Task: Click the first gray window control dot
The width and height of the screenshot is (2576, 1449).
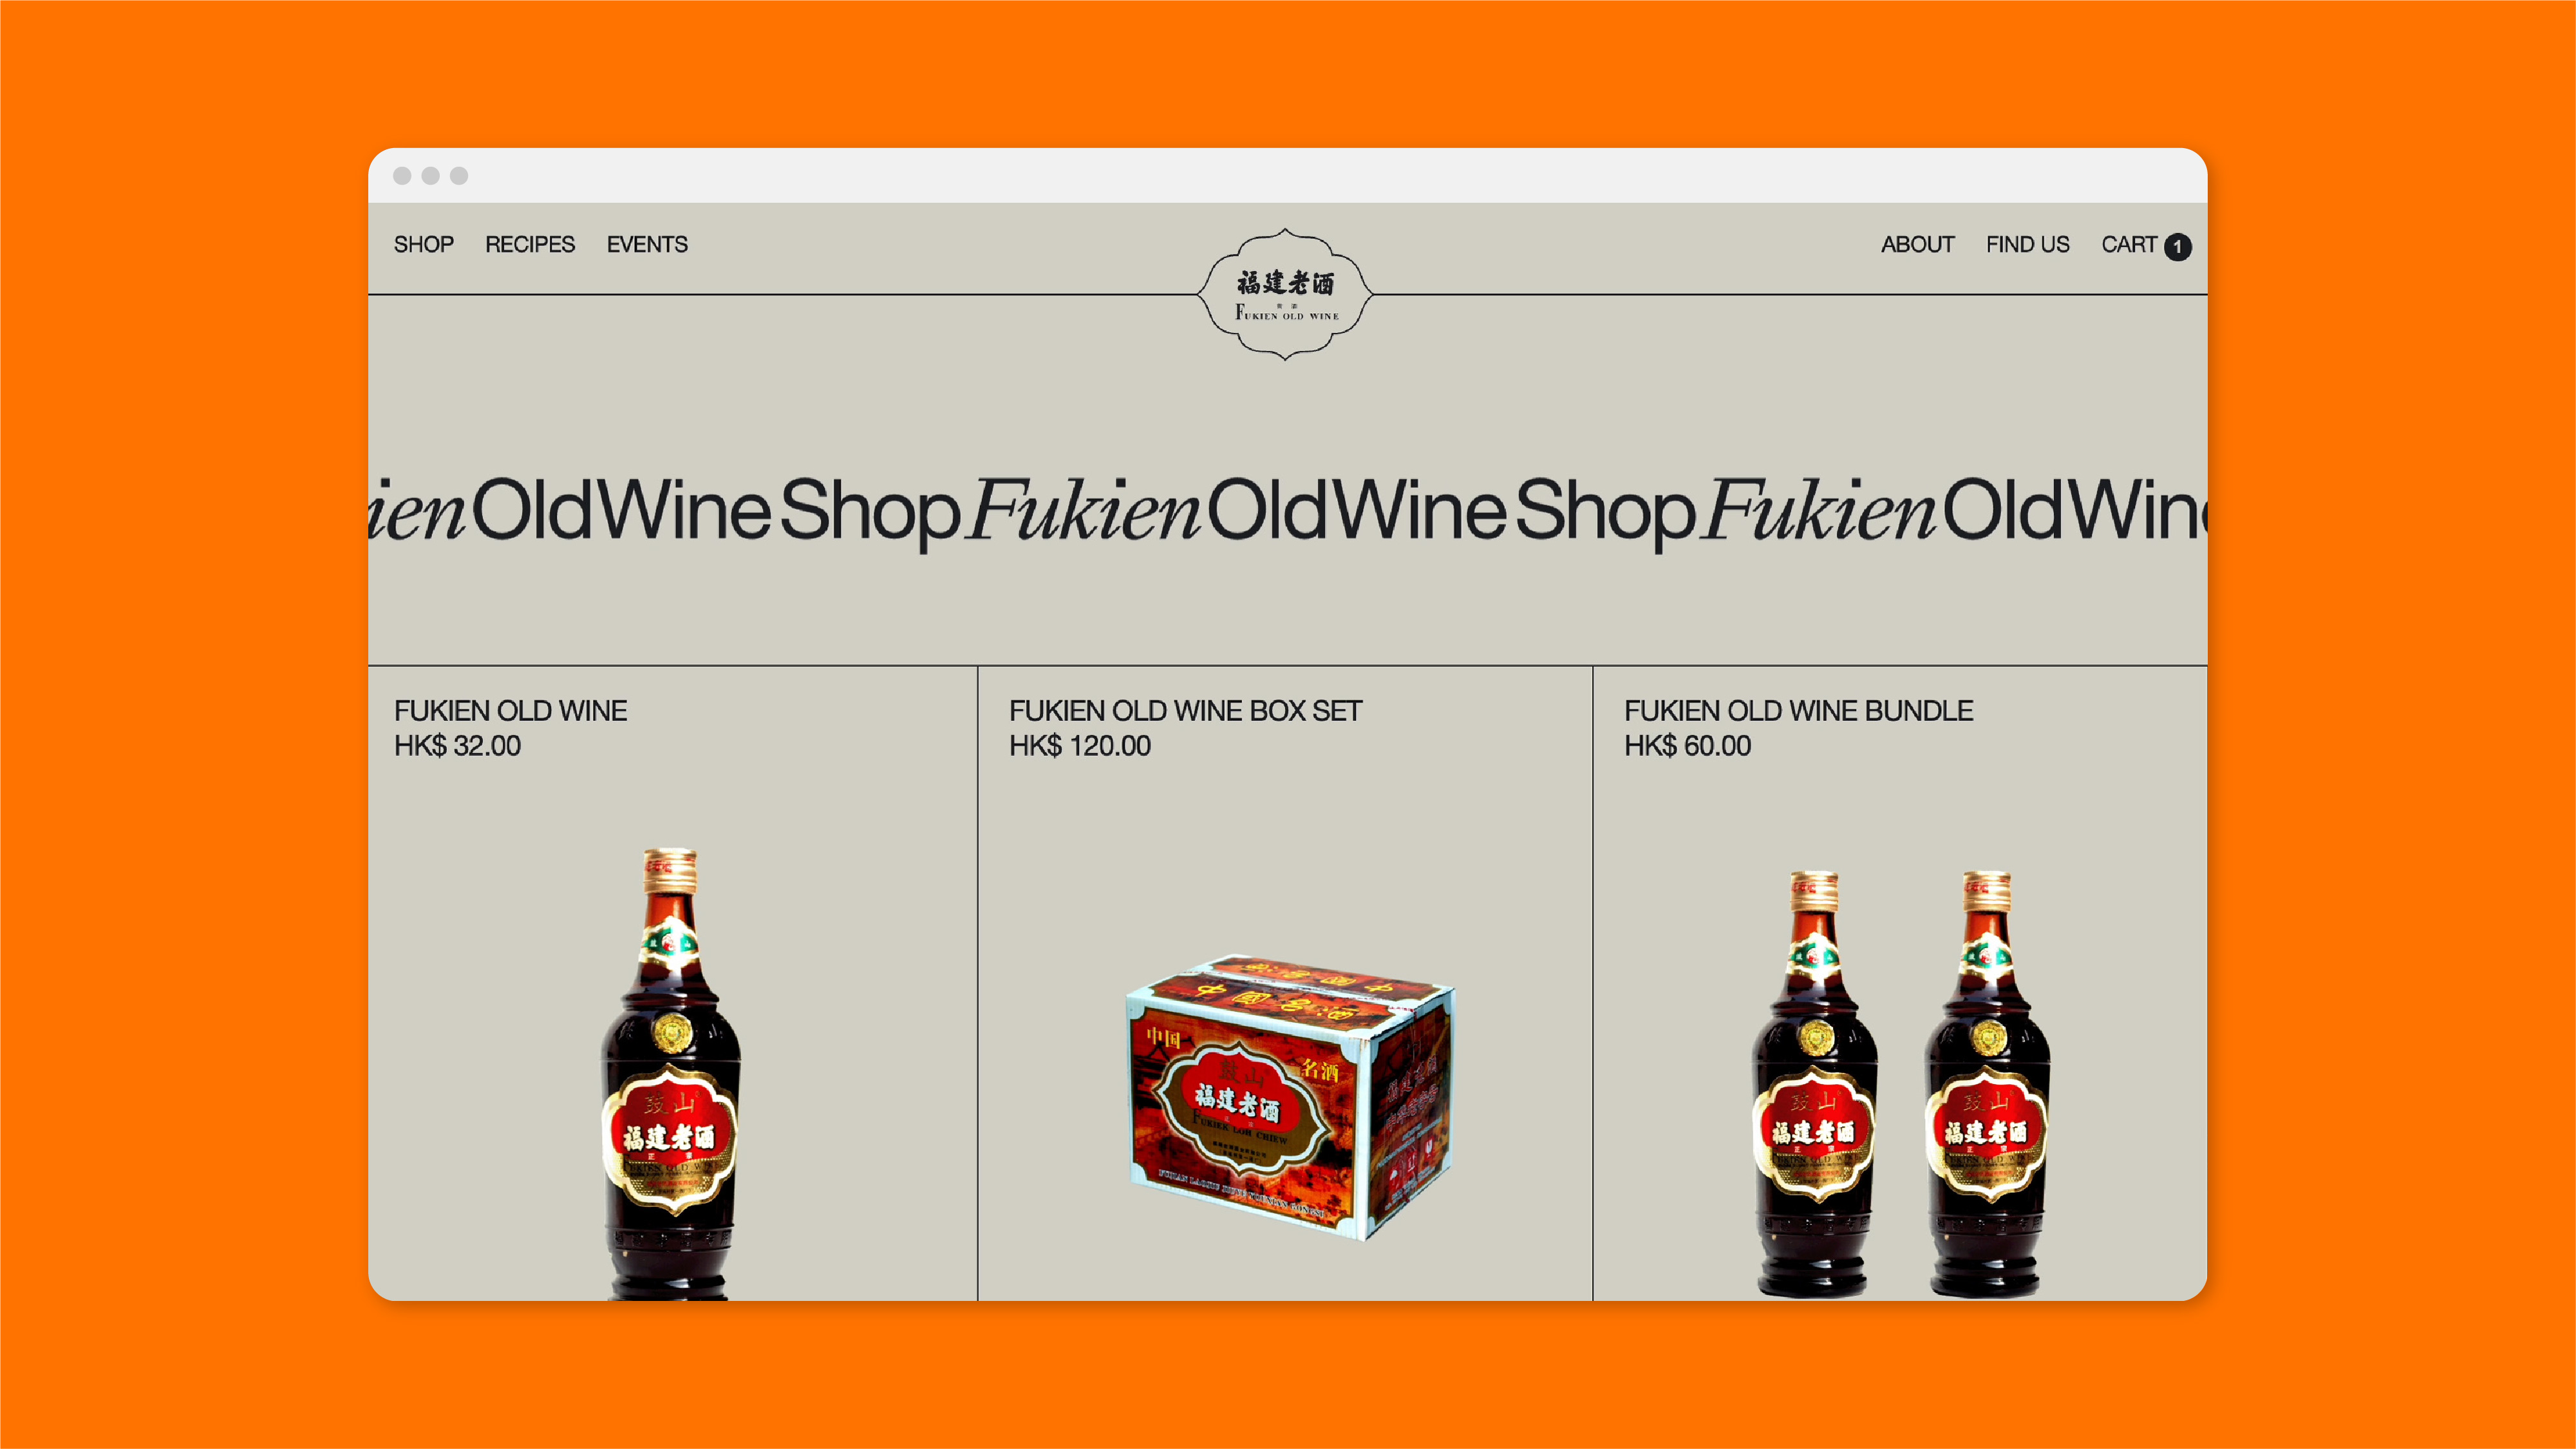Action: pyautogui.click(x=402, y=176)
